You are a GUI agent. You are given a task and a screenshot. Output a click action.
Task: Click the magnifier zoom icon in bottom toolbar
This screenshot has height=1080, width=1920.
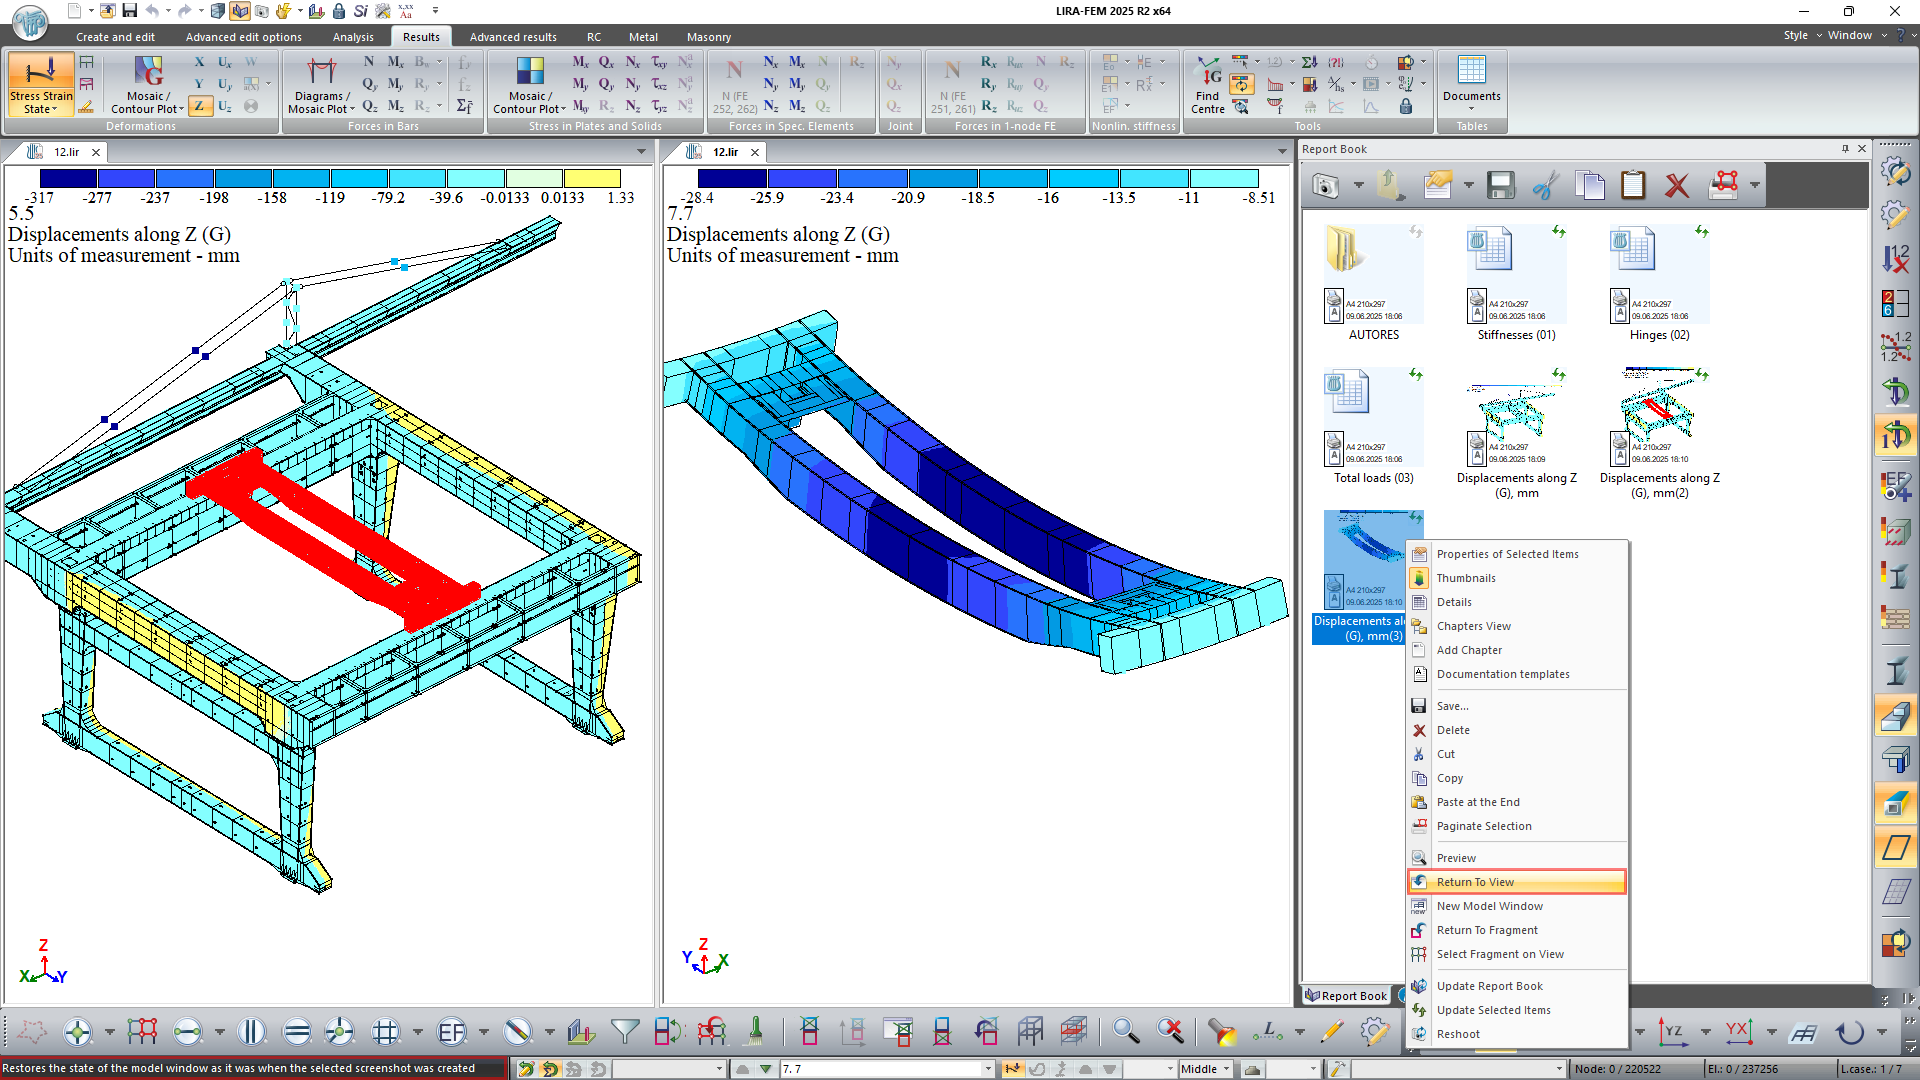1126,1031
